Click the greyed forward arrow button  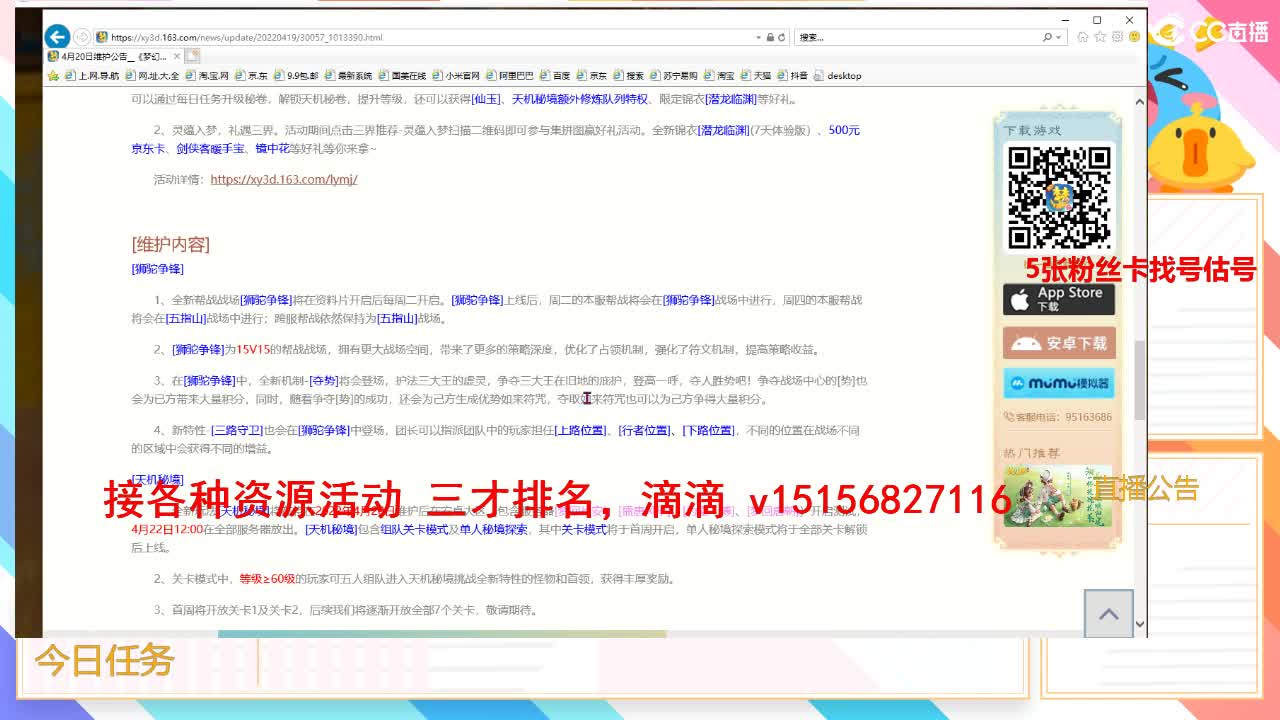pyautogui.click(x=82, y=37)
